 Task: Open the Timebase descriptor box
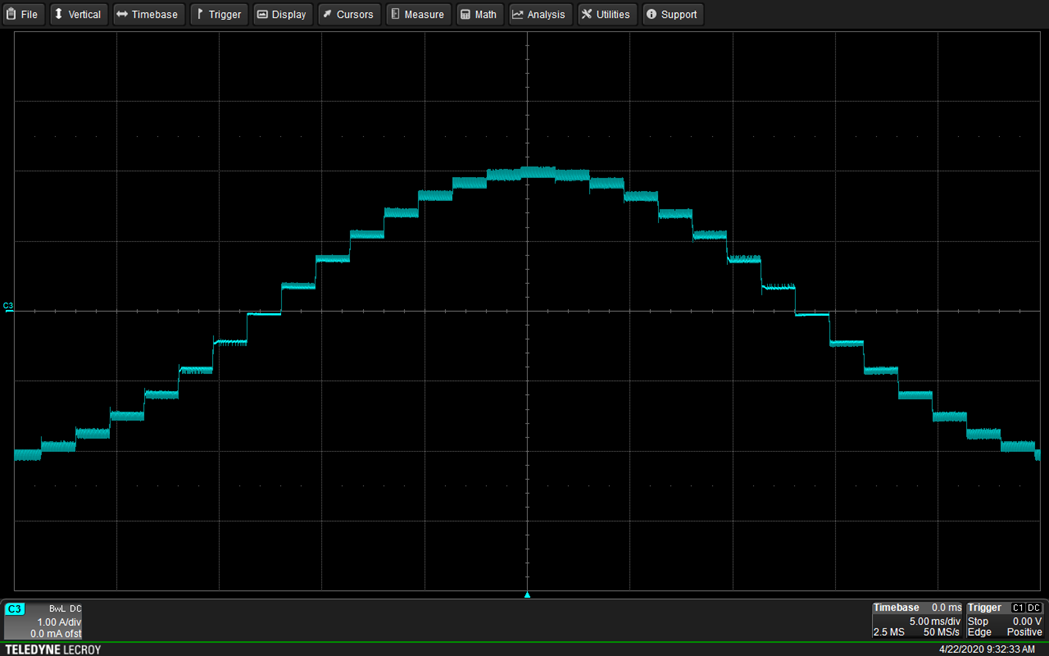point(916,620)
